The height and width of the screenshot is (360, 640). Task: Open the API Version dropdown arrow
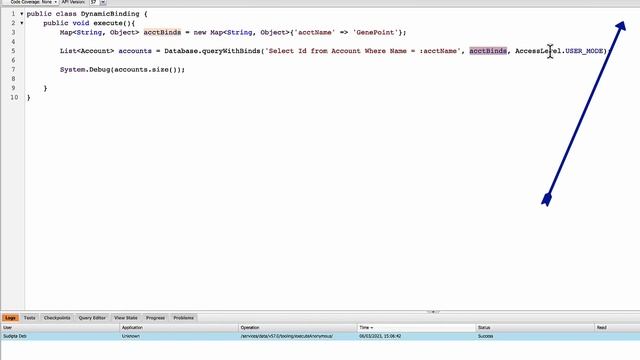click(x=103, y=2)
